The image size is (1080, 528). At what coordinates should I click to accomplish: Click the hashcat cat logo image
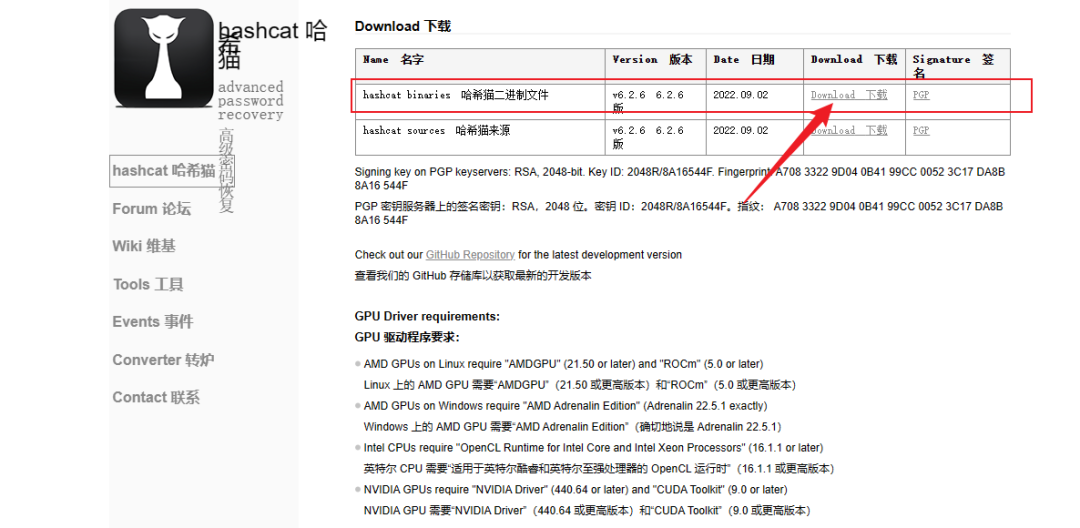click(164, 58)
